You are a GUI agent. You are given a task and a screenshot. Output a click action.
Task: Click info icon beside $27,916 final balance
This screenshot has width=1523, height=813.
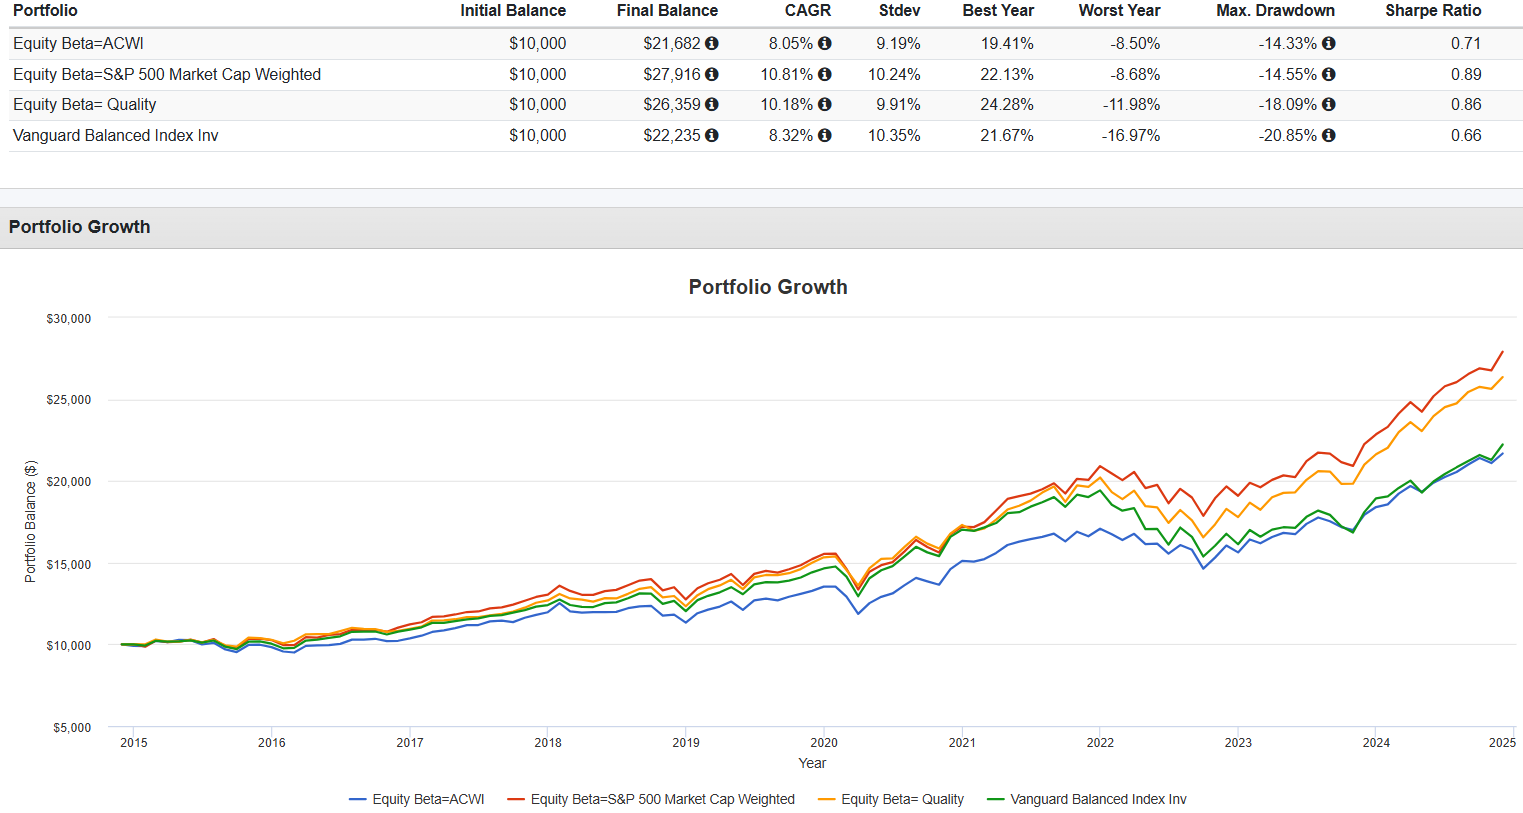[711, 74]
